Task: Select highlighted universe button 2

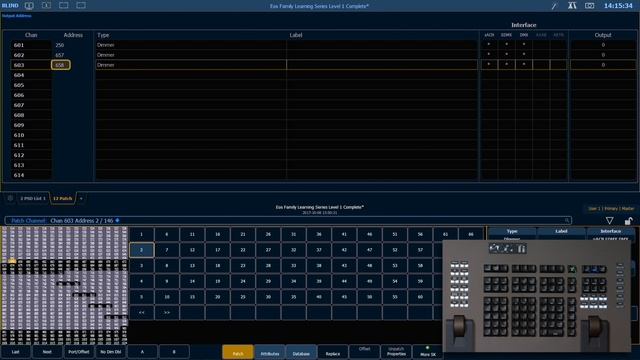Action: pyautogui.click(x=142, y=250)
